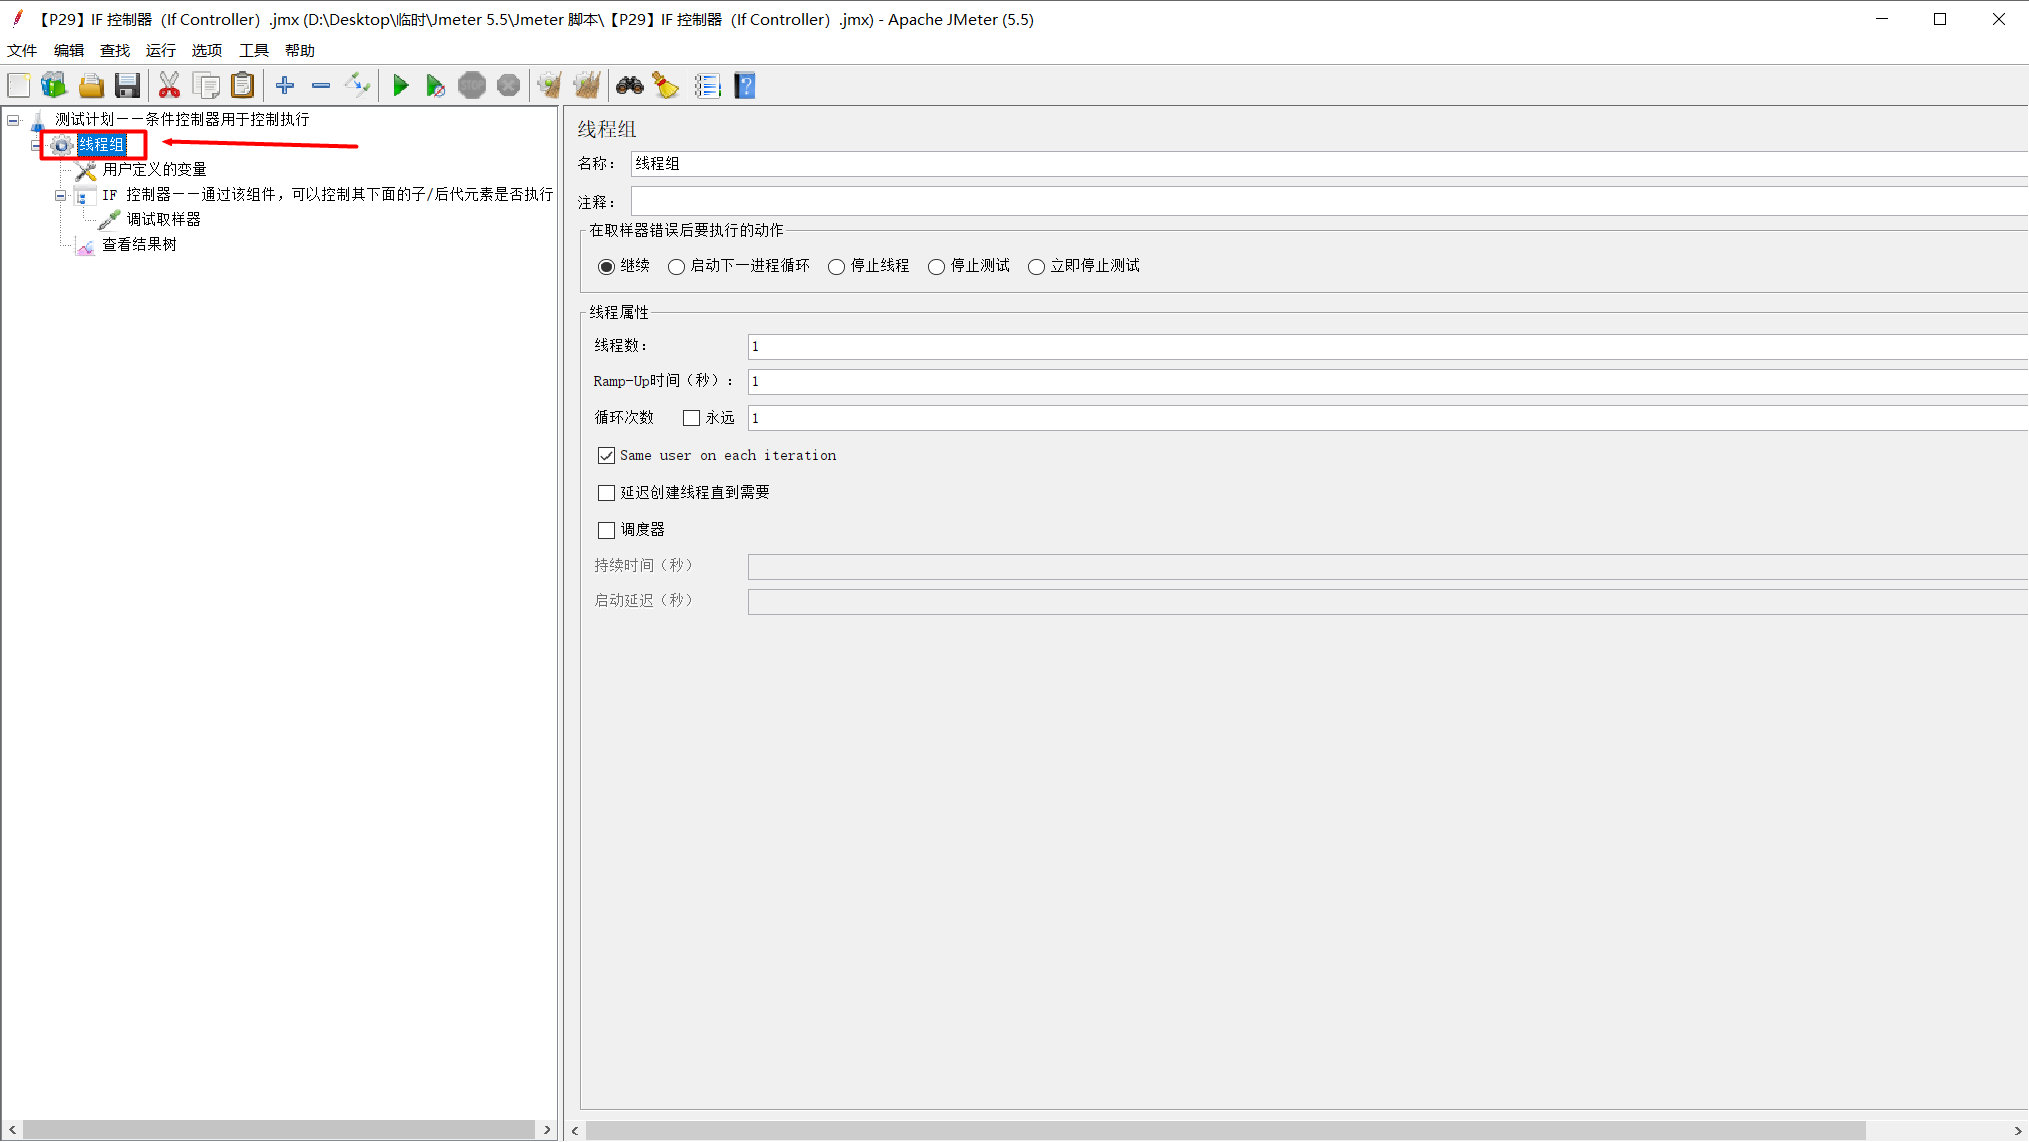
Task: Click the tree panel horizontal scrollbar thumb
Action: (x=279, y=1130)
